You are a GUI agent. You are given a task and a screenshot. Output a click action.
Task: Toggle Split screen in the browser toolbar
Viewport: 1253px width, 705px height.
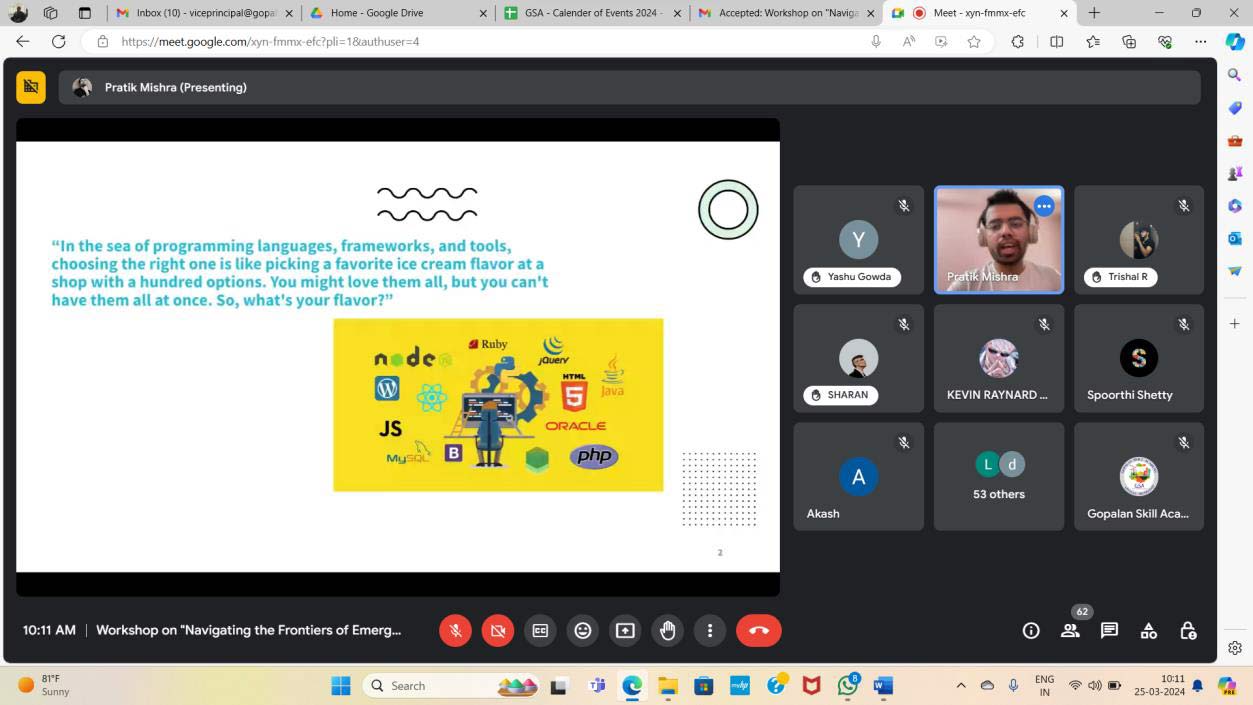pyautogui.click(x=1057, y=42)
